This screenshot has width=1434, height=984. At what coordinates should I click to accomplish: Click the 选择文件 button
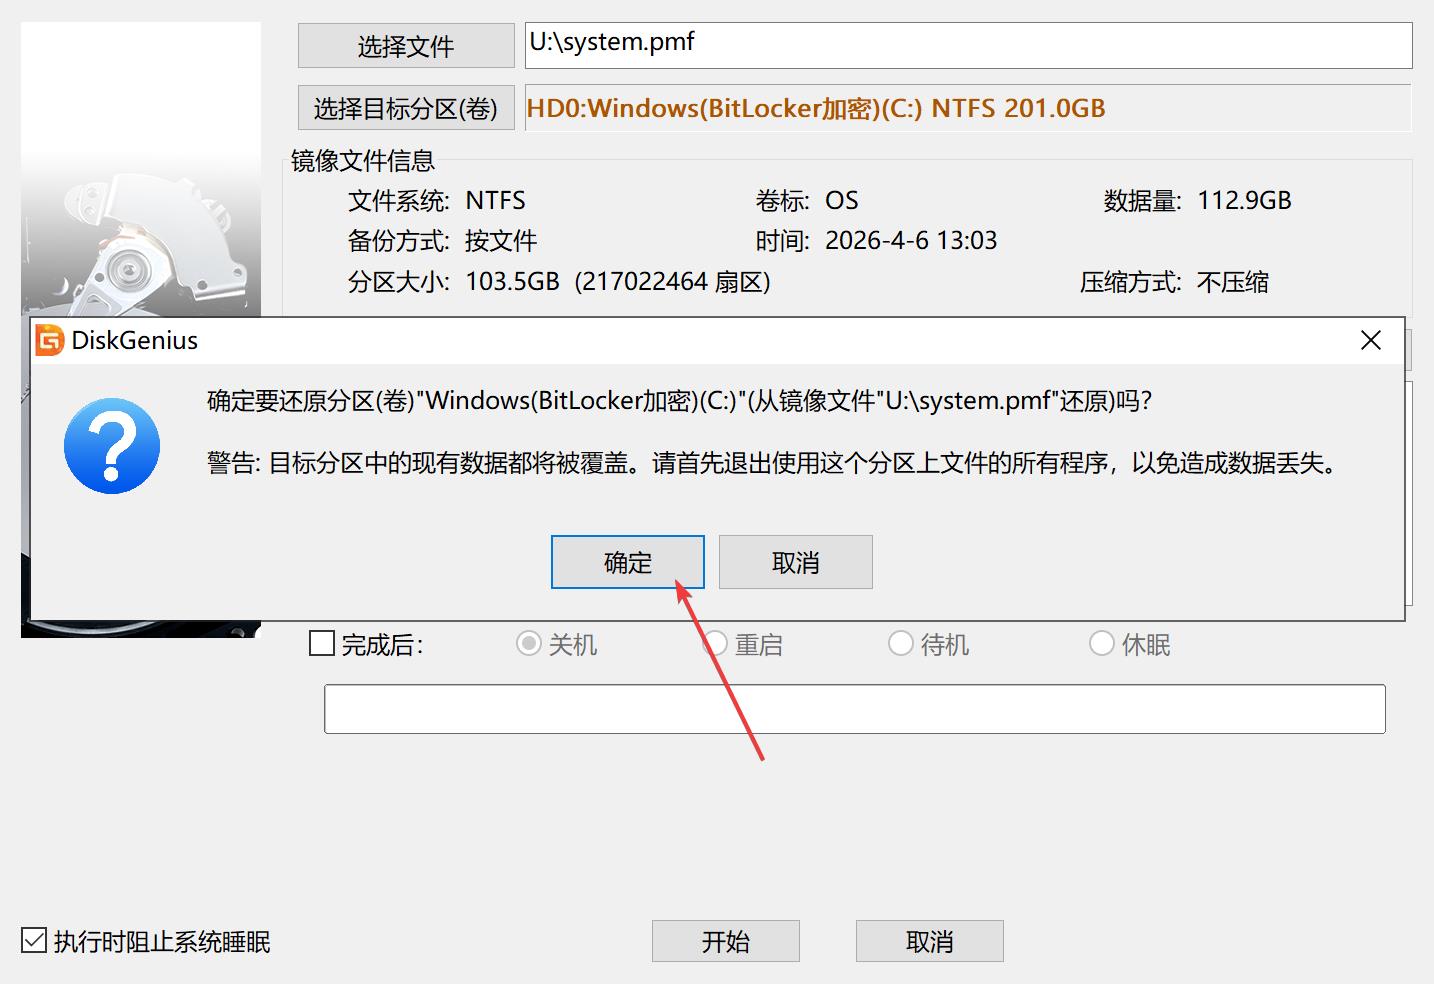[x=406, y=46]
